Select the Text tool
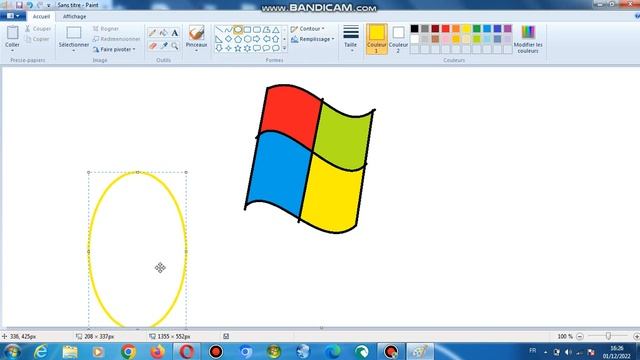This screenshot has height=360, width=640. pyautogui.click(x=175, y=33)
